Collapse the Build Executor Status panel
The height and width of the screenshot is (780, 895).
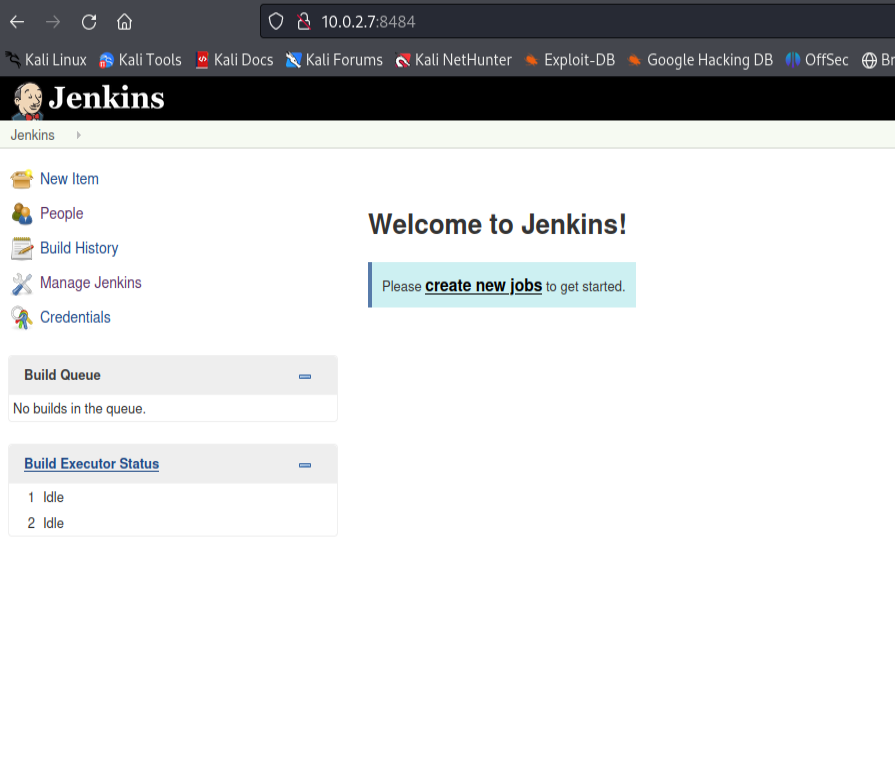coord(305,465)
